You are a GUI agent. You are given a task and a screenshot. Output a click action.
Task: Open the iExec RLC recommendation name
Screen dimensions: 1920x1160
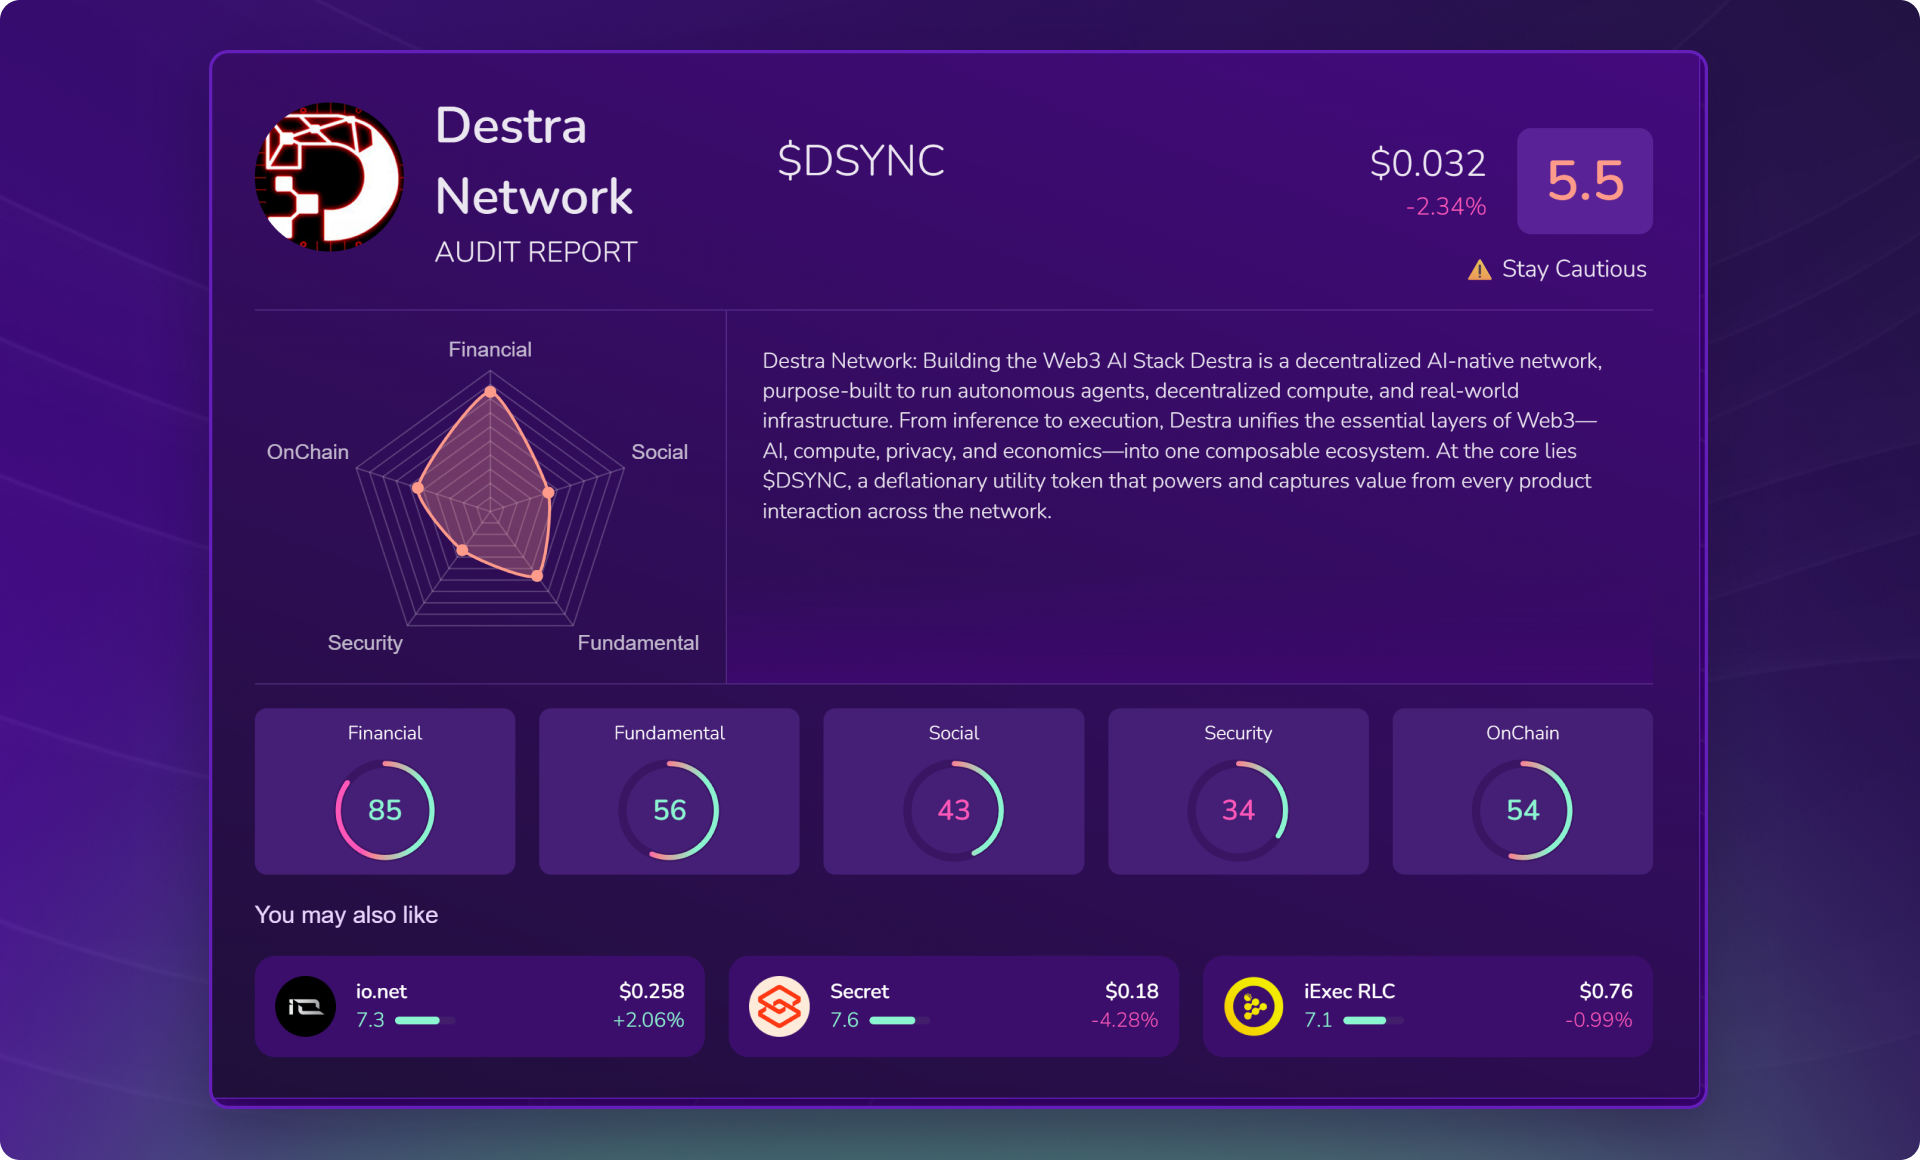point(1349,991)
